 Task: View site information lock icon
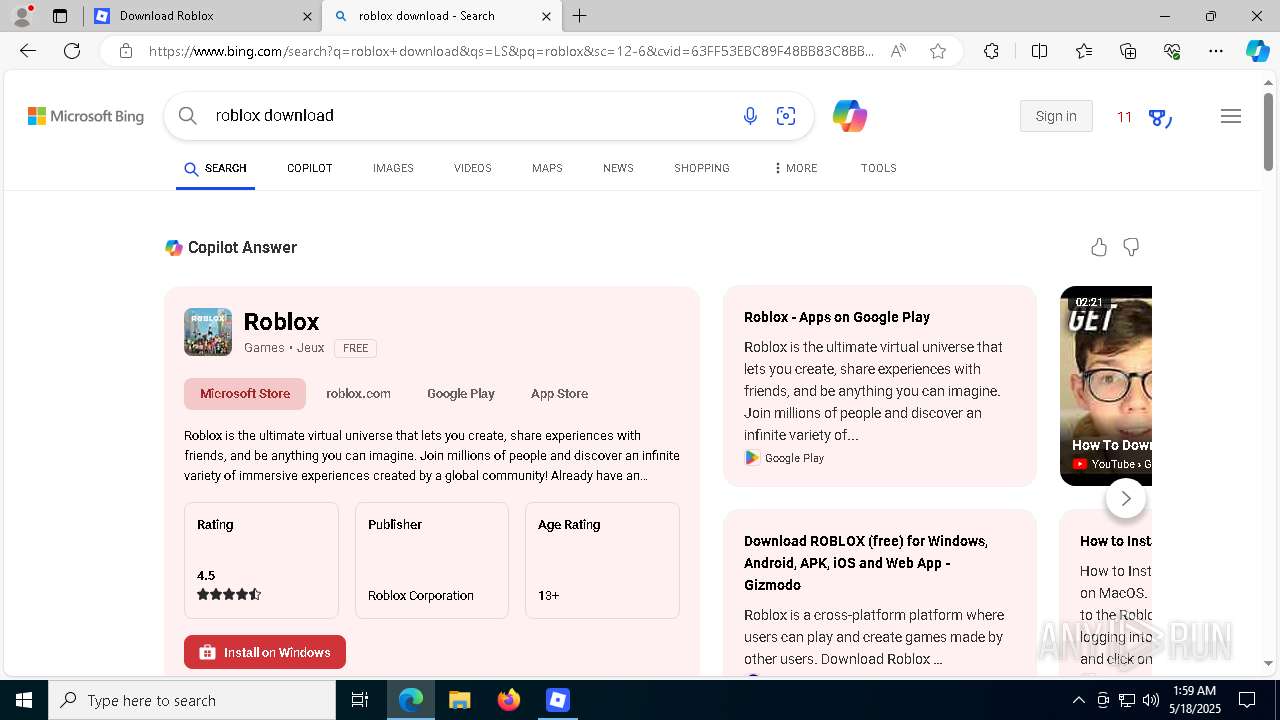coord(126,51)
